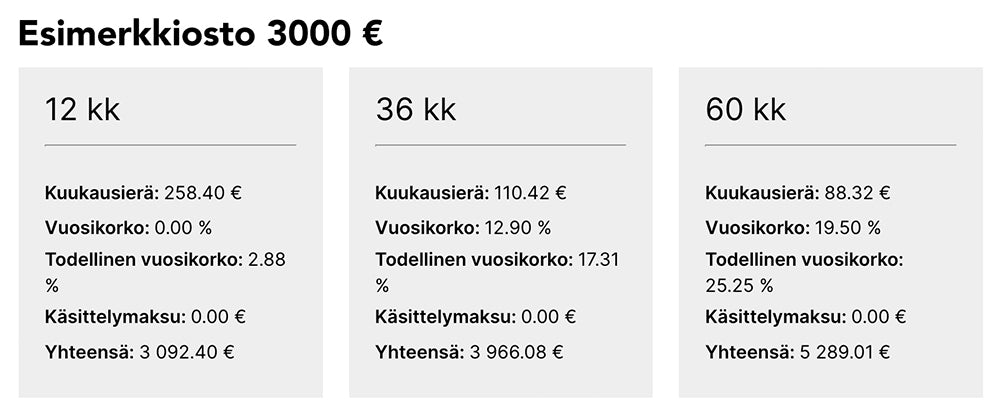Screen dimensions: 1000x412
Task: Click the Vuosikorko 19.50 % row
Action: coord(792,226)
